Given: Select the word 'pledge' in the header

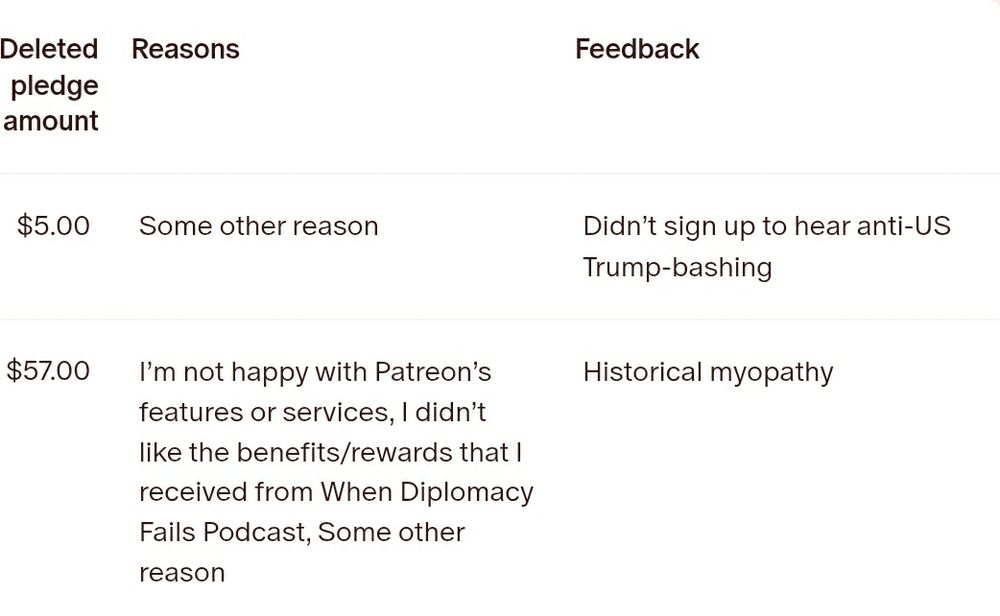Looking at the screenshot, I should (x=54, y=86).
